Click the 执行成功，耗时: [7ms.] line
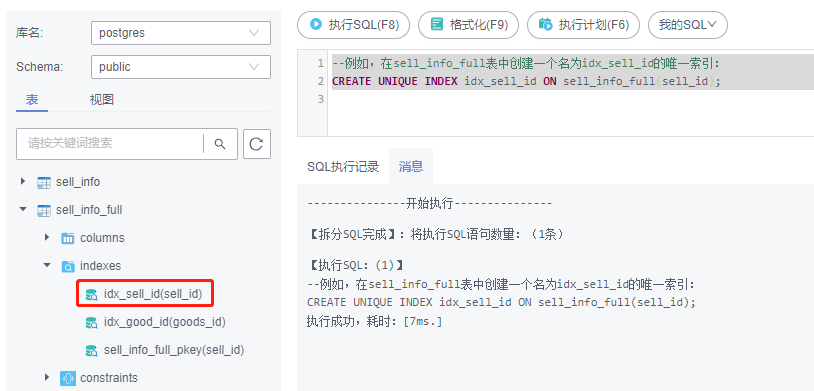Viewport: 814px width, 391px height. click(x=374, y=321)
